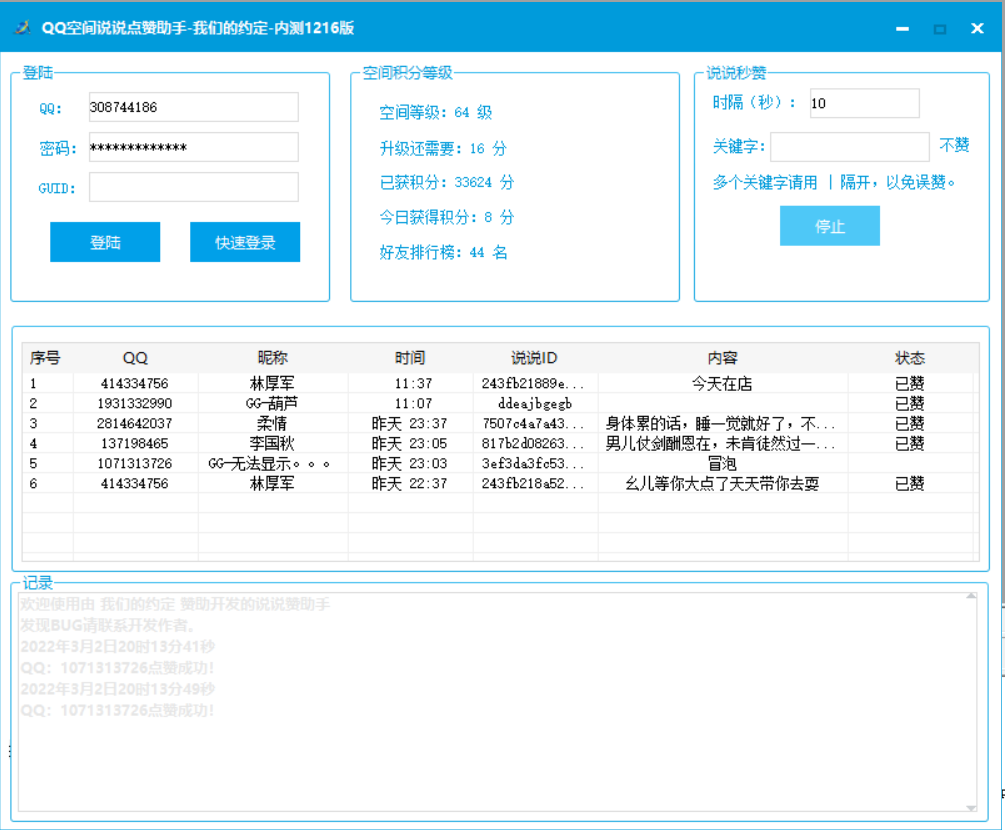Click the 内容 column header
The width and height of the screenshot is (1005, 830).
click(x=722, y=358)
